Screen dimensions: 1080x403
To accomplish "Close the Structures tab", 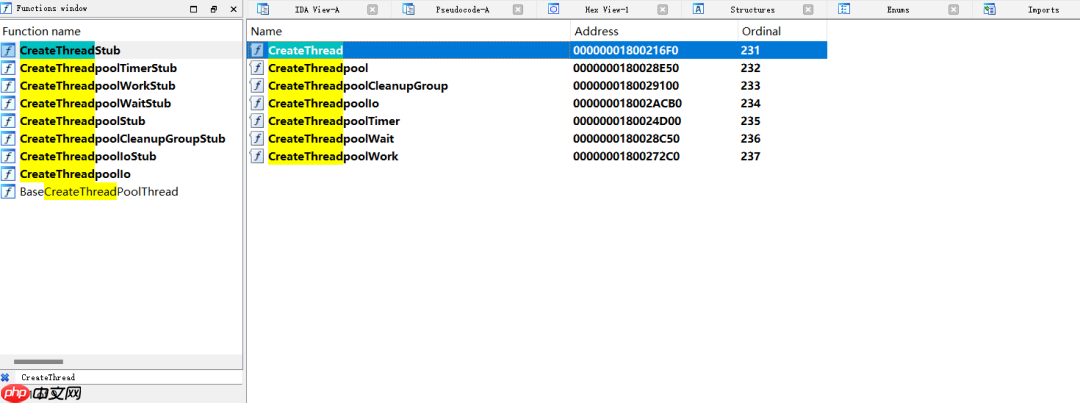I will 808,10.
